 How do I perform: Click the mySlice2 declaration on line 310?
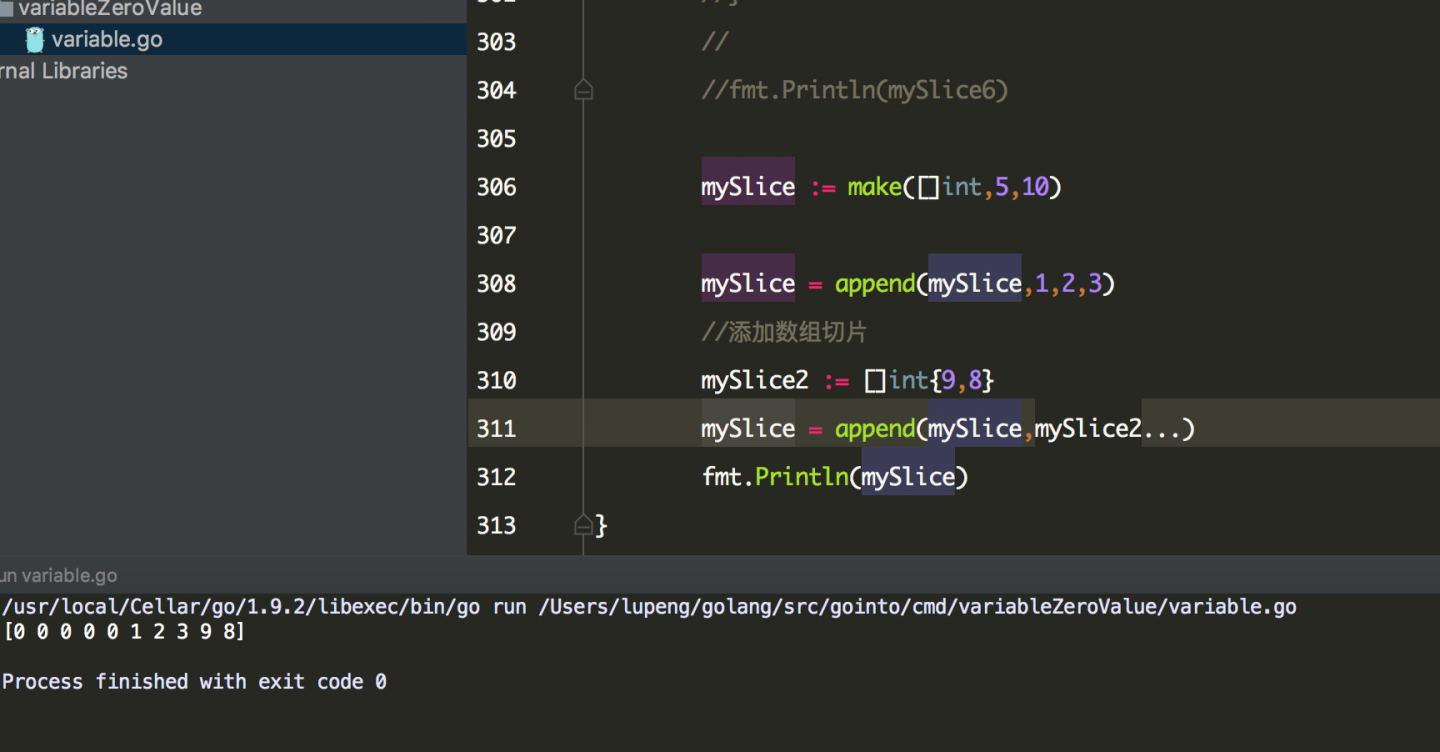pos(755,381)
